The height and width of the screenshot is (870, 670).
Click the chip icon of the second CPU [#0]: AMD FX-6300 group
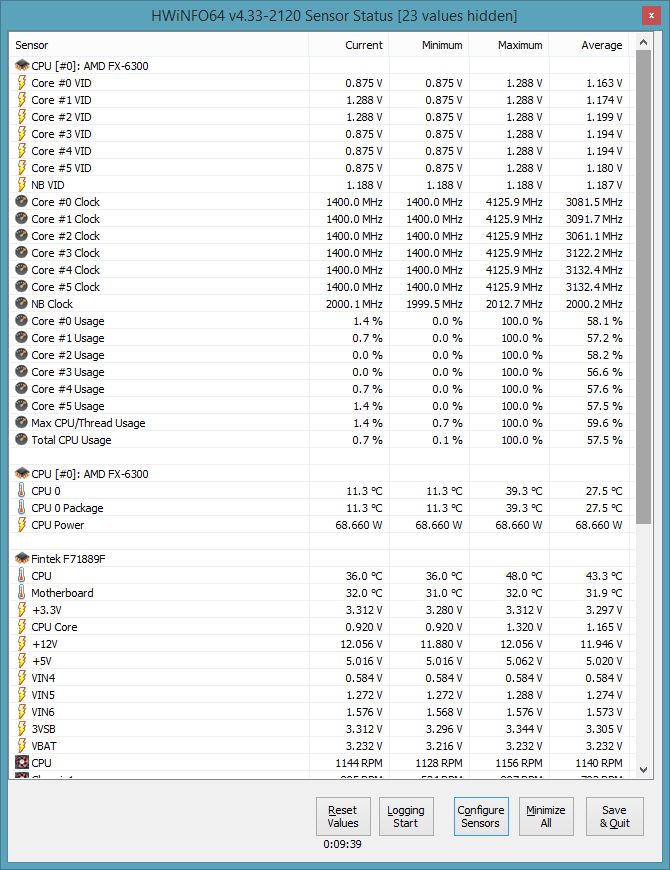22,474
